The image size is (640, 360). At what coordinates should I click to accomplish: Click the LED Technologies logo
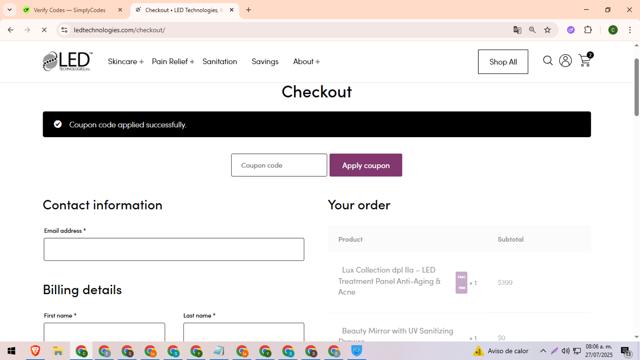[67, 61]
